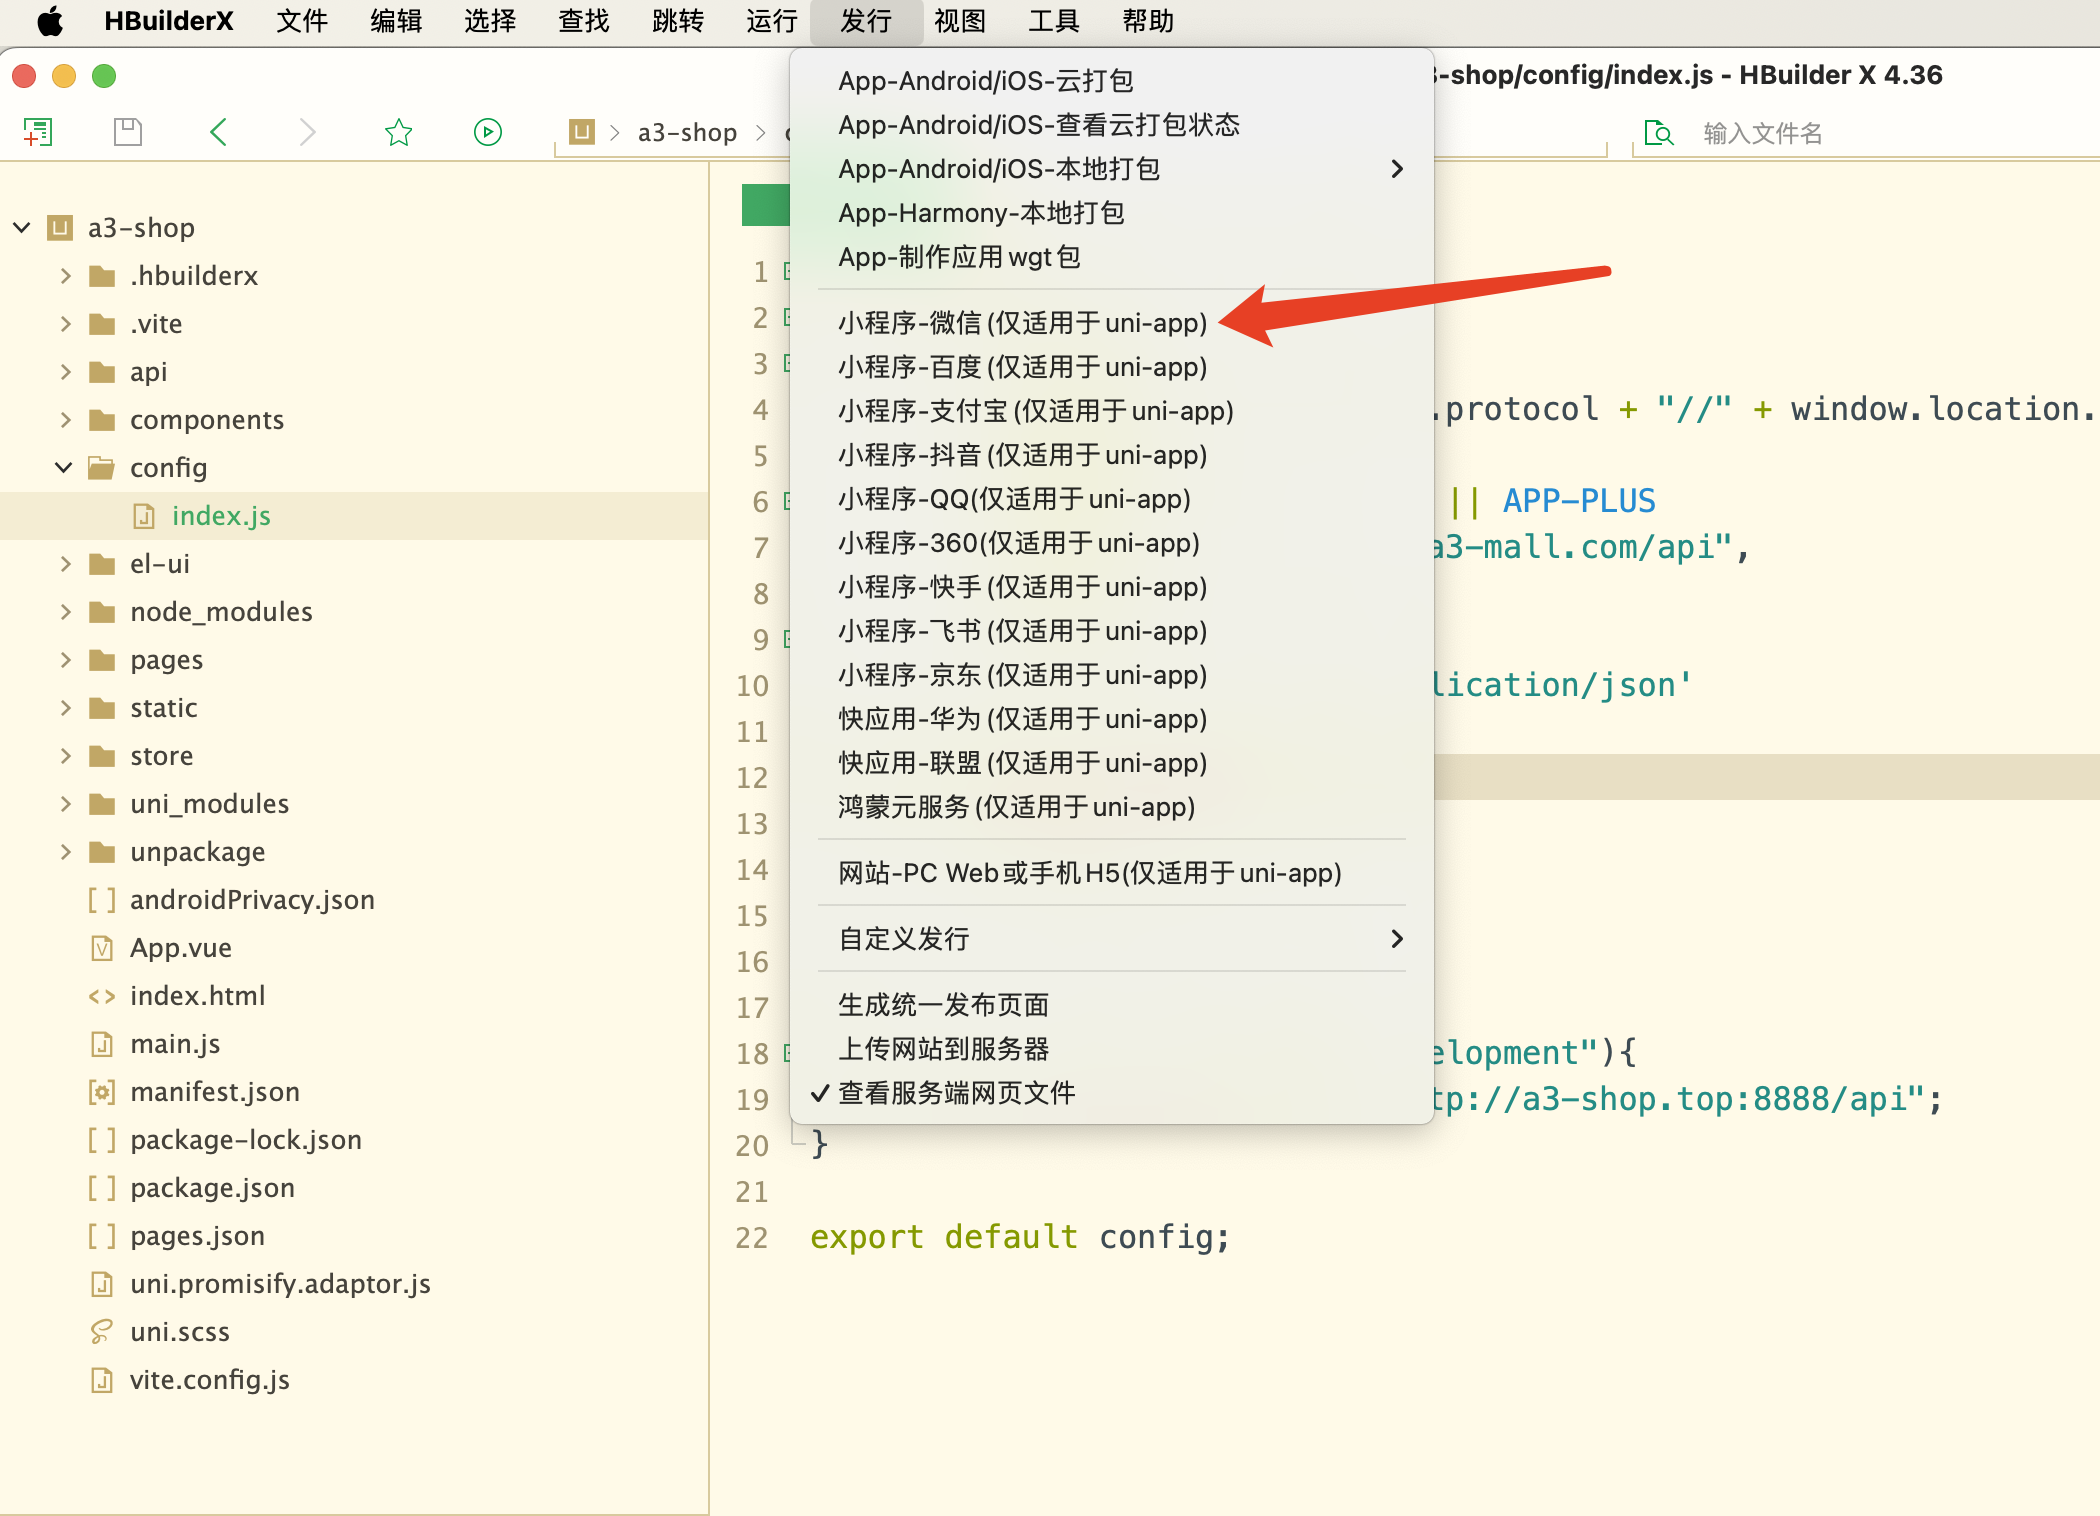Viewport: 2100px width, 1516px height.
Task: Click the save file toolbar icon
Action: coord(128,132)
